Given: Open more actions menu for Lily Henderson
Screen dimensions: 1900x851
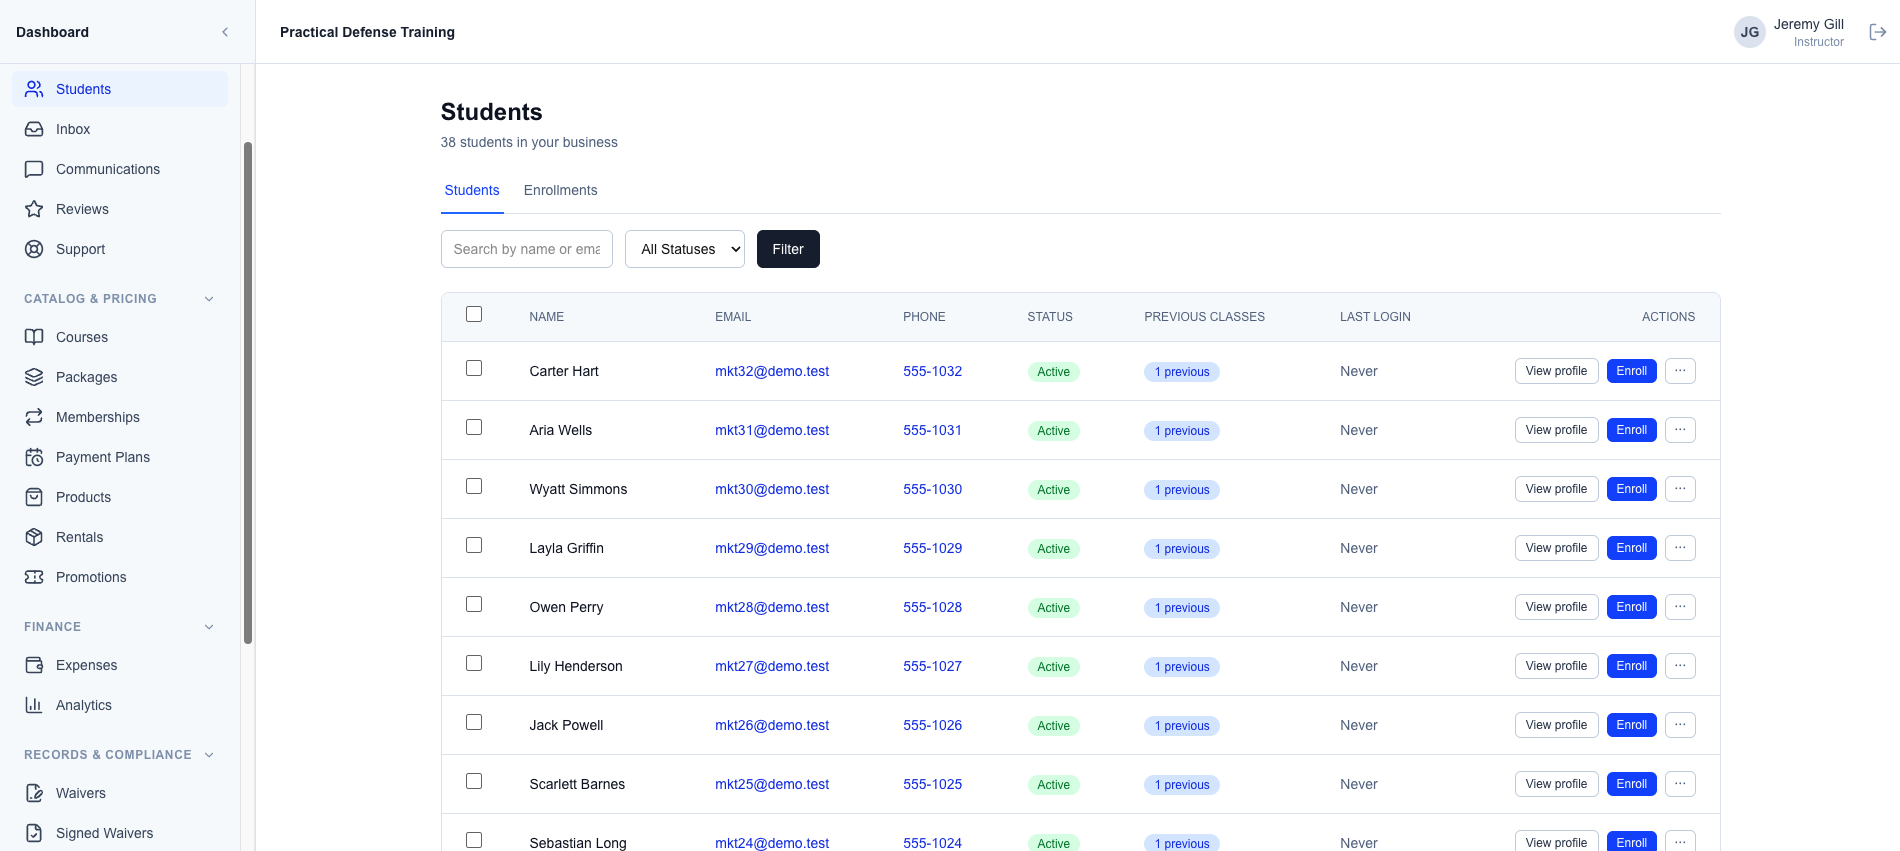Looking at the screenshot, I should pos(1680,666).
